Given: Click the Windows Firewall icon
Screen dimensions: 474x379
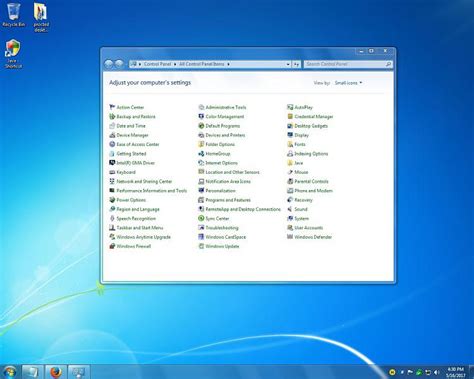Looking at the screenshot, I should coord(112,246).
